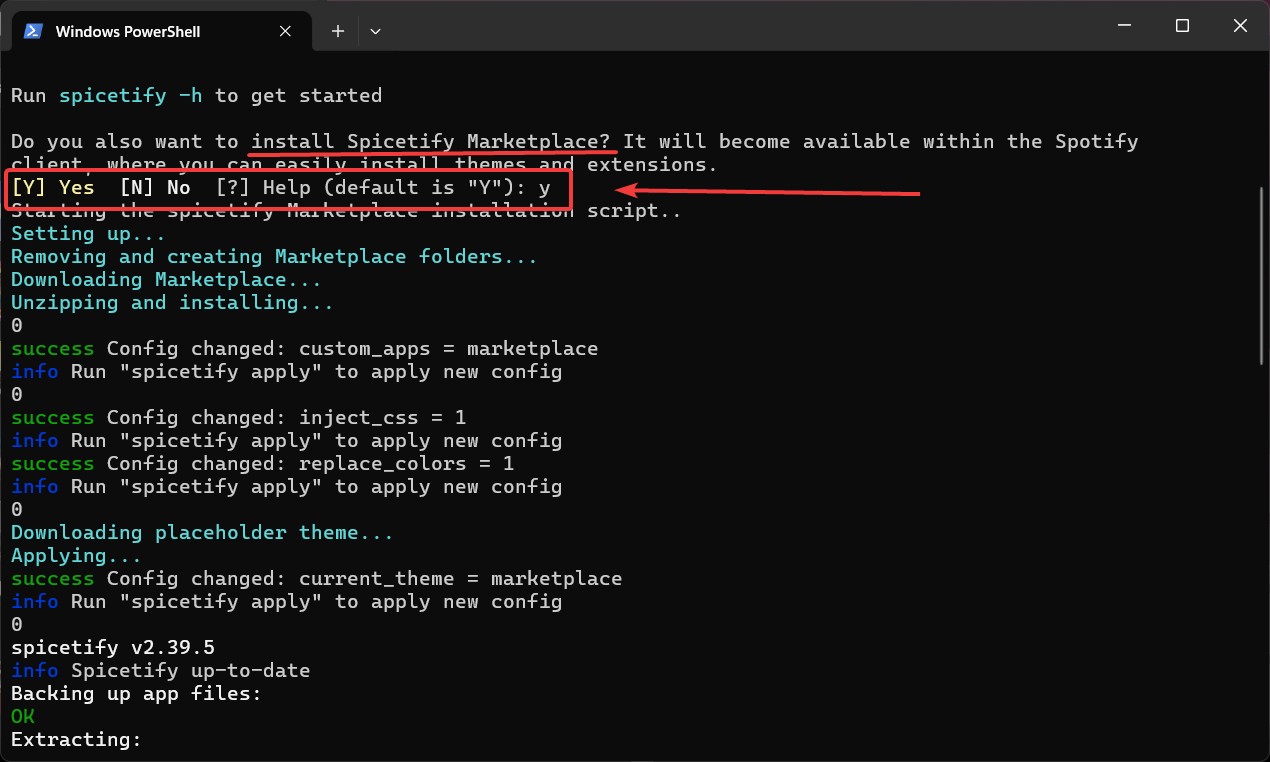Click the "Extracting:" line

(x=75, y=739)
